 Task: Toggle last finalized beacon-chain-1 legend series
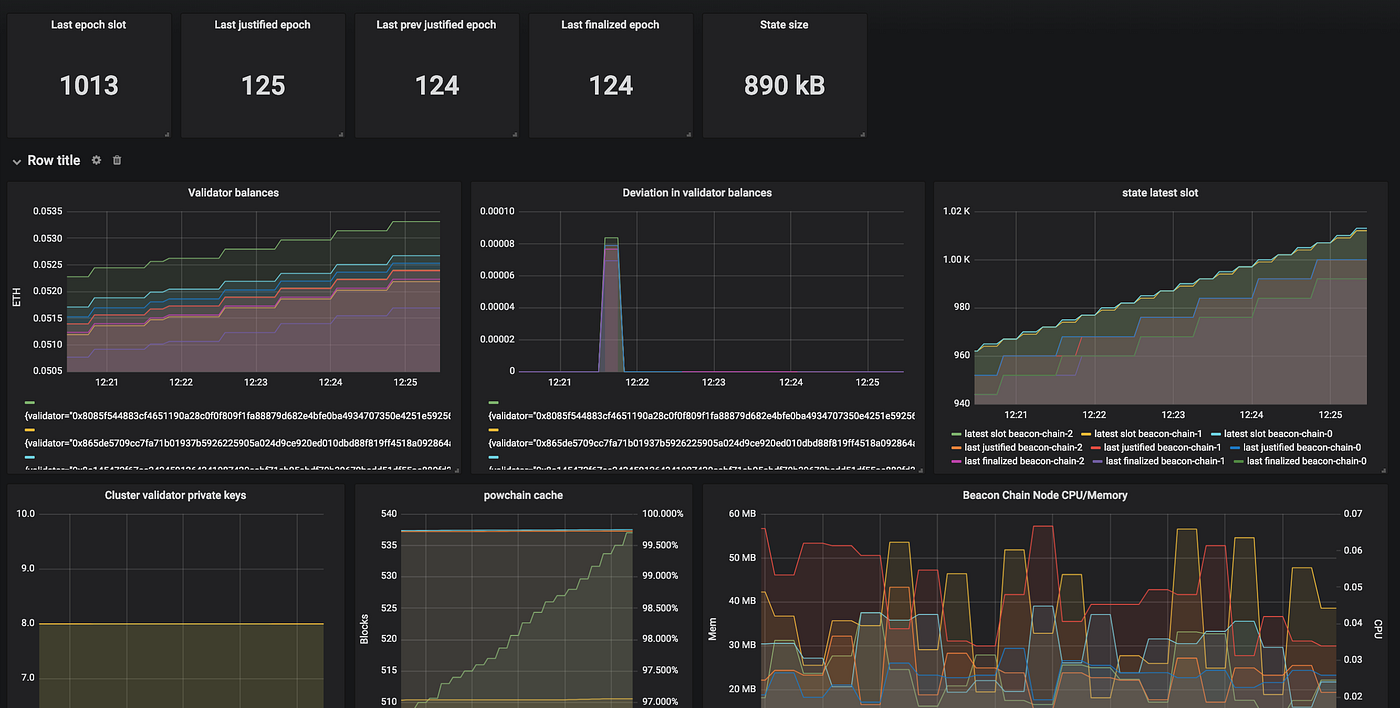click(1159, 461)
